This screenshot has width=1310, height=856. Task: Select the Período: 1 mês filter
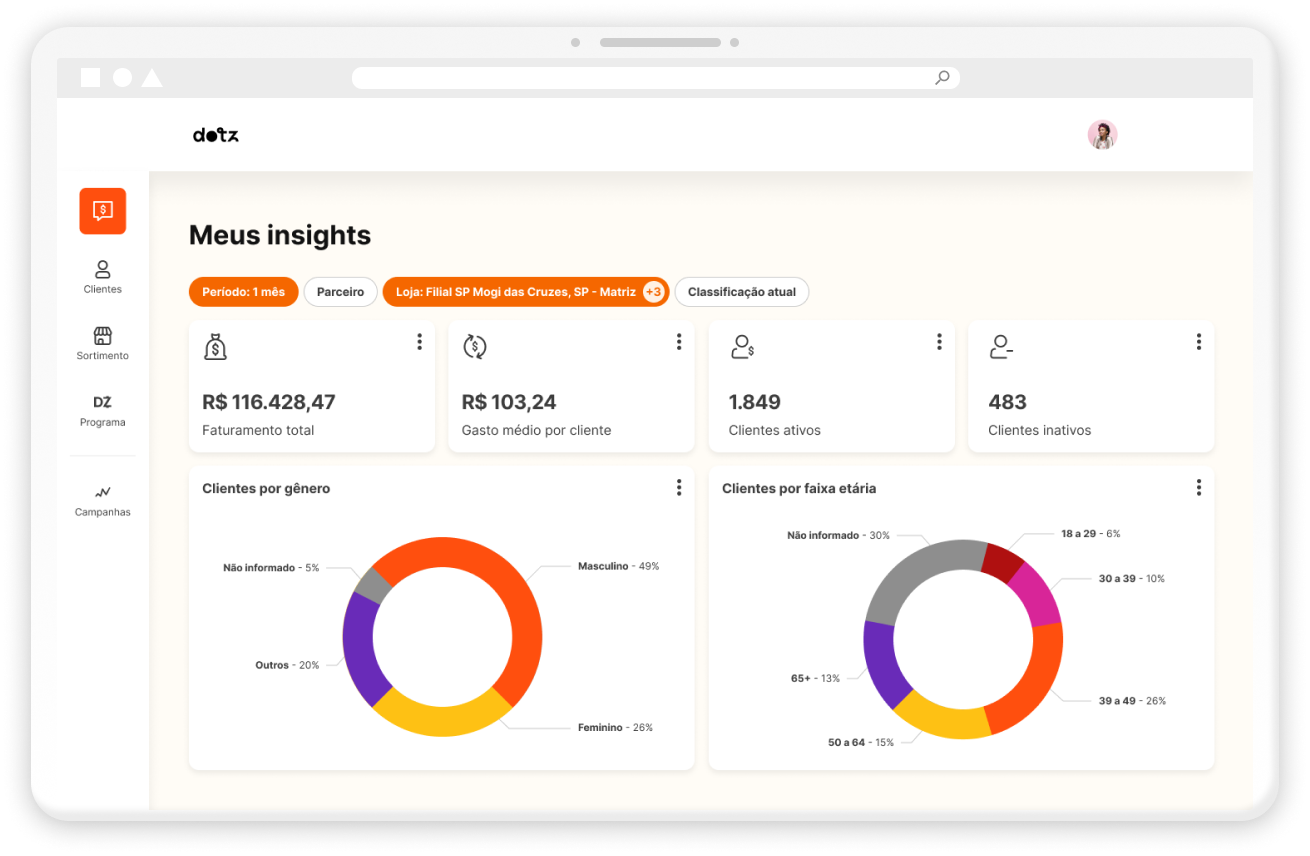point(243,292)
